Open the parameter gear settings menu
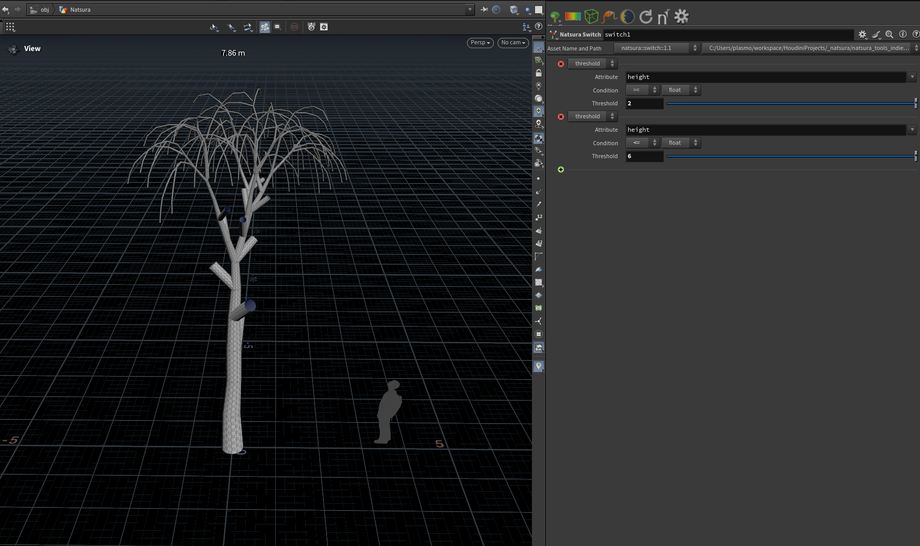This screenshot has height=546, width=920. (863, 34)
